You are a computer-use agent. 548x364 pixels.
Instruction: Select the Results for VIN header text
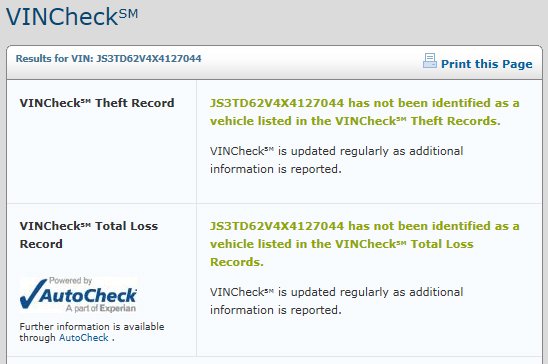pos(108,58)
